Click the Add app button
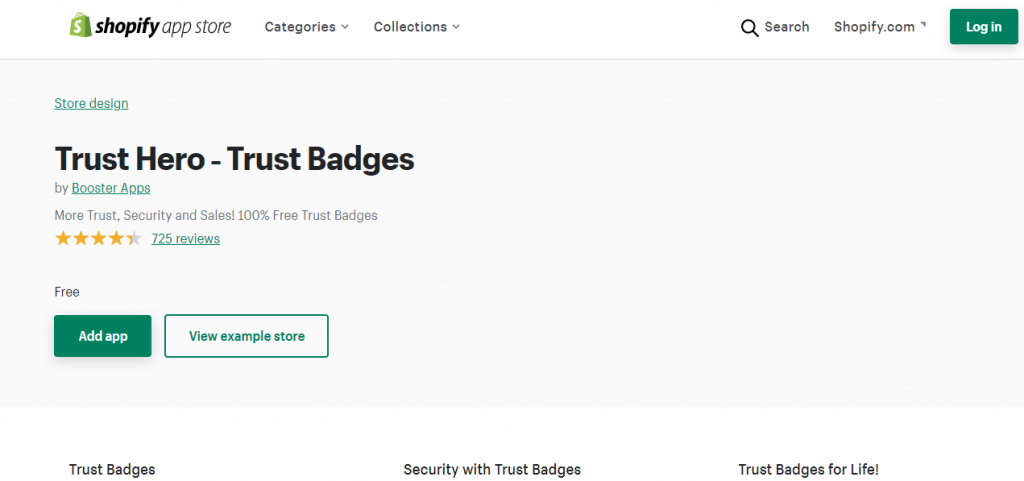This screenshot has height=481, width=1024. point(103,336)
